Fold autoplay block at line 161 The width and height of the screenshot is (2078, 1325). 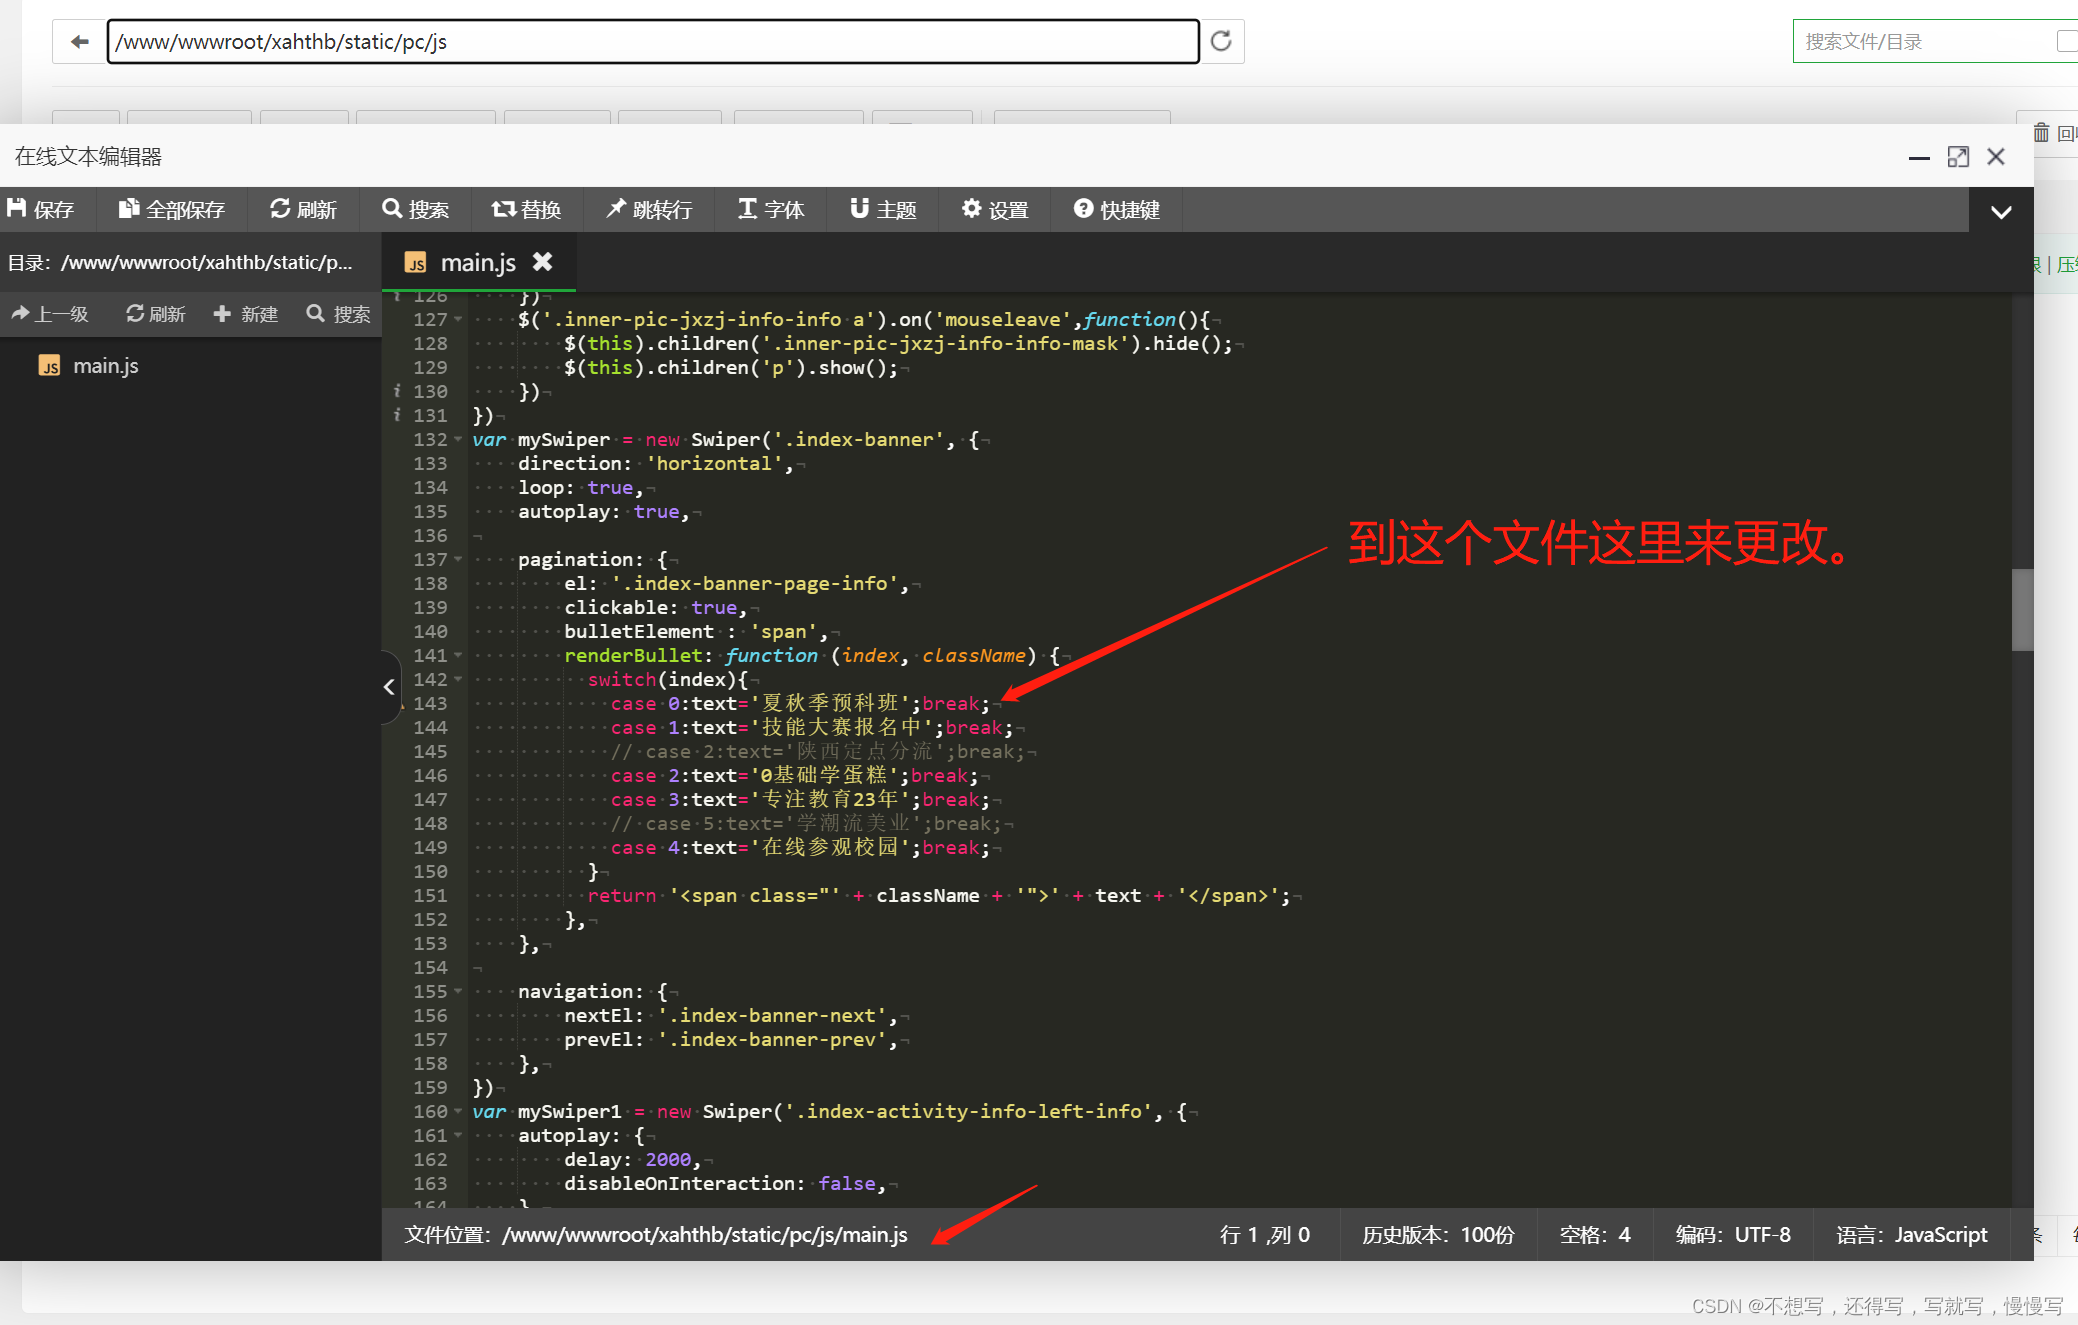(459, 1135)
